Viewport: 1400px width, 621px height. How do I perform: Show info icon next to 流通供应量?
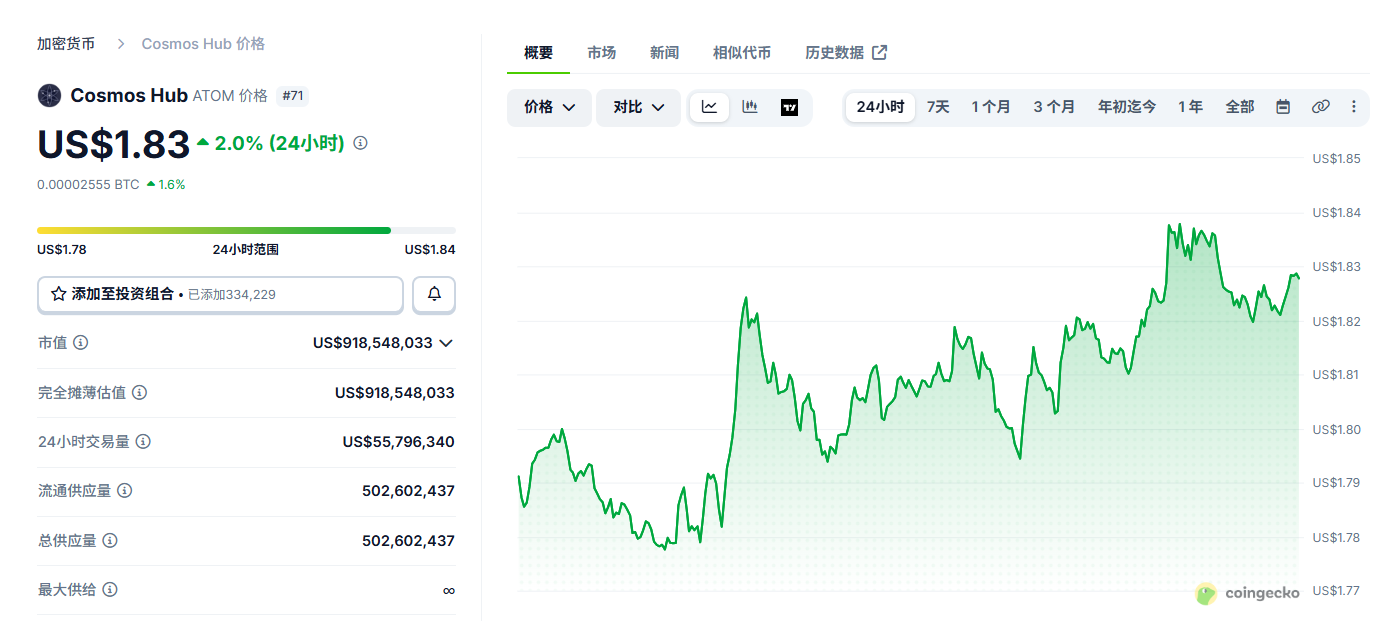125,491
